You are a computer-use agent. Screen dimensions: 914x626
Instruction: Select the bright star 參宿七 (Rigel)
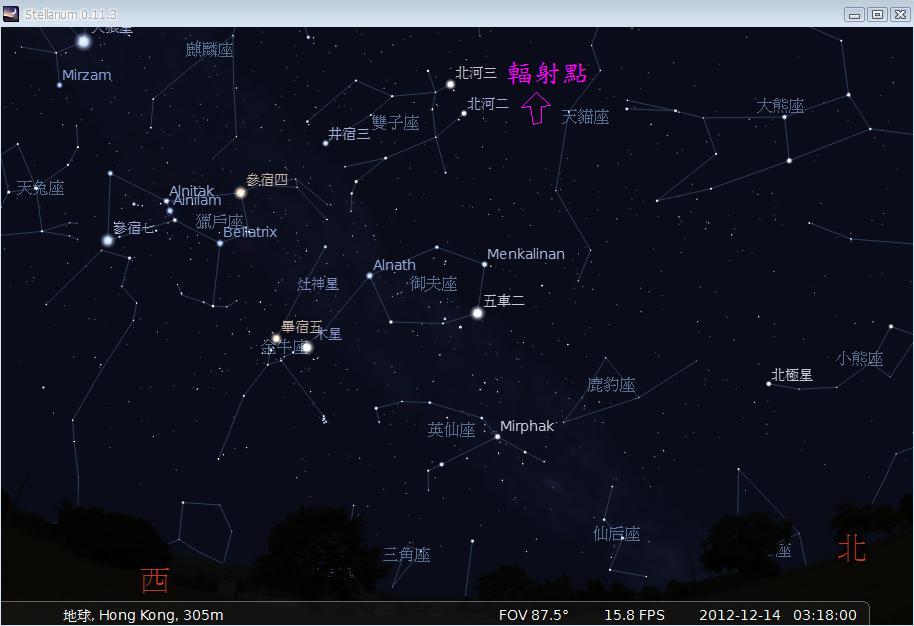coord(107,240)
